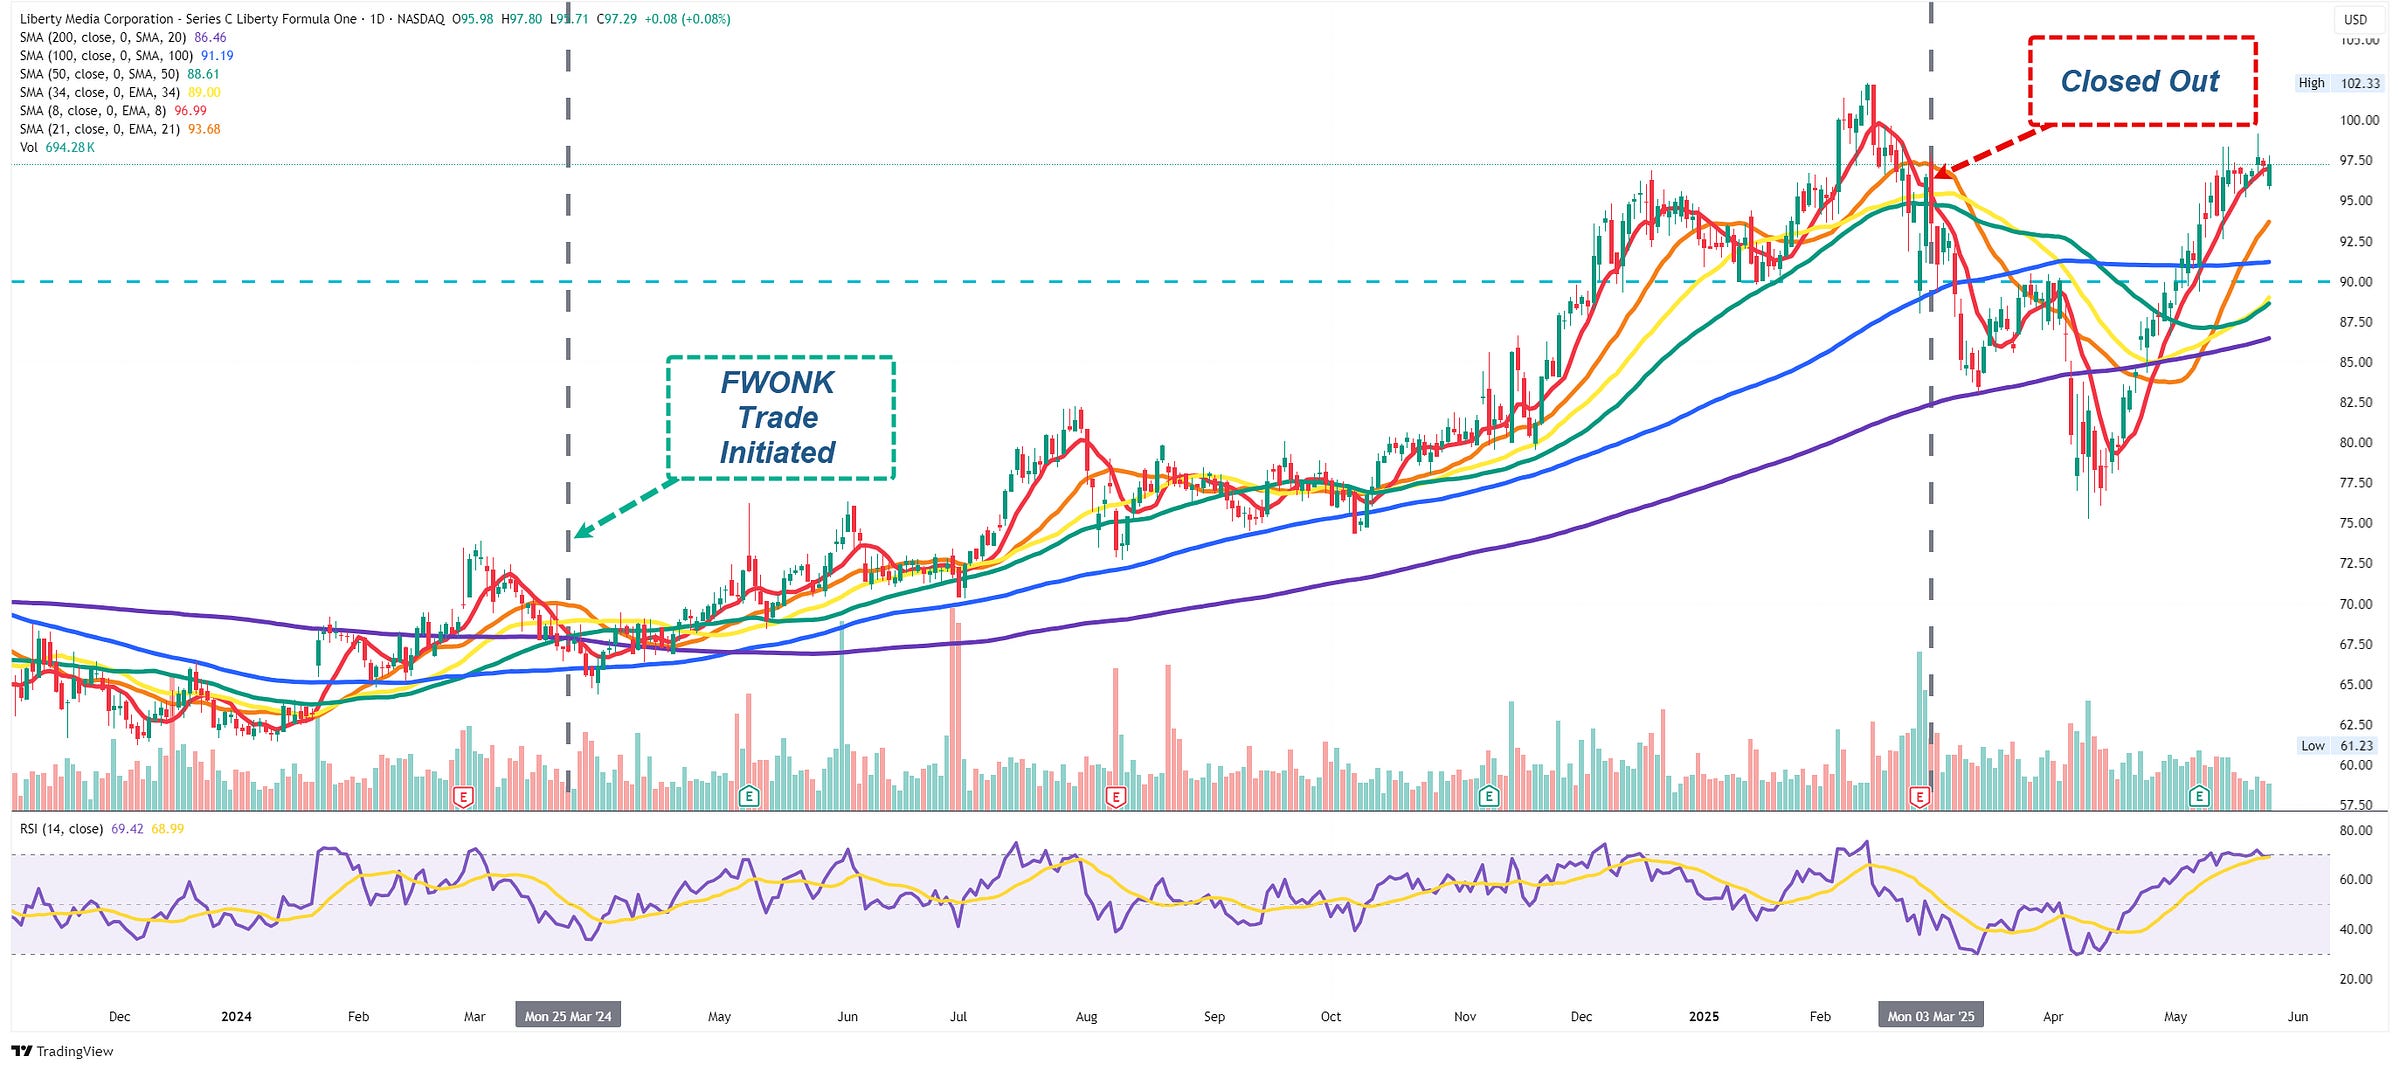Viewport: 2400px width, 1070px height.
Task: Click the 90.00 price axis label
Action: coord(2356,282)
